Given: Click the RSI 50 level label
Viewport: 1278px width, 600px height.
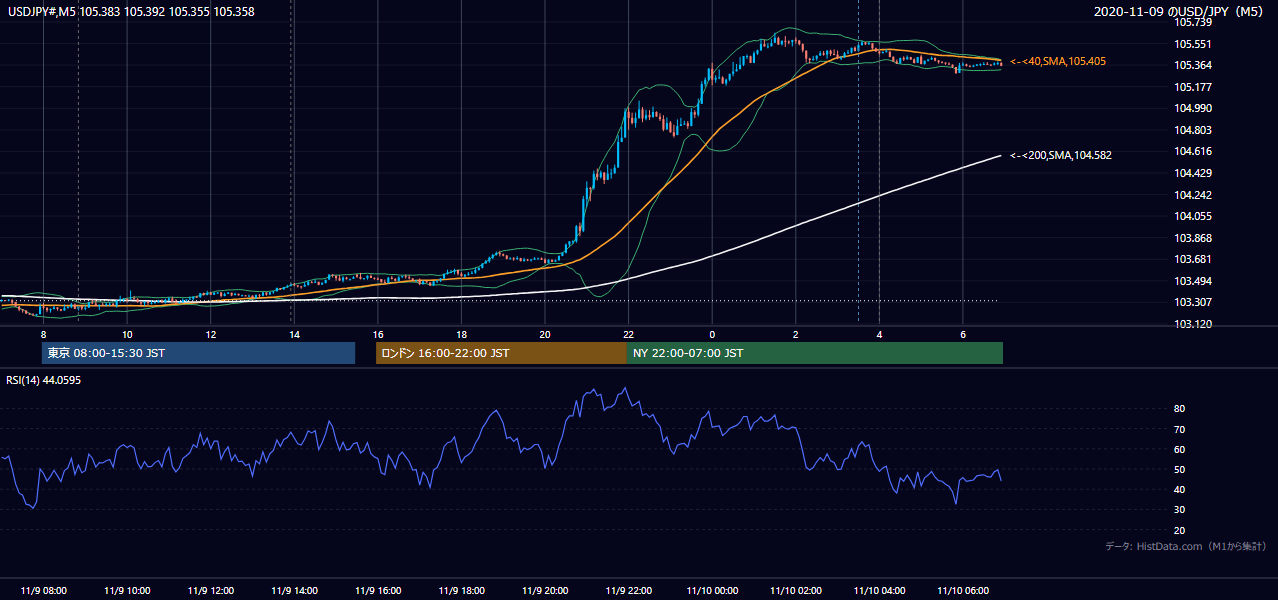Looking at the screenshot, I should click(x=1180, y=469).
